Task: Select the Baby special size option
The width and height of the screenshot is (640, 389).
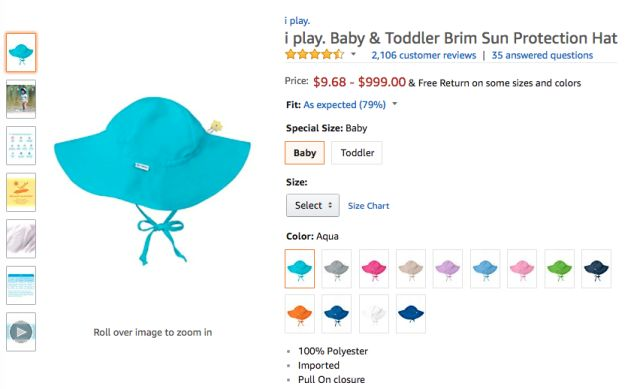Action: tap(304, 153)
